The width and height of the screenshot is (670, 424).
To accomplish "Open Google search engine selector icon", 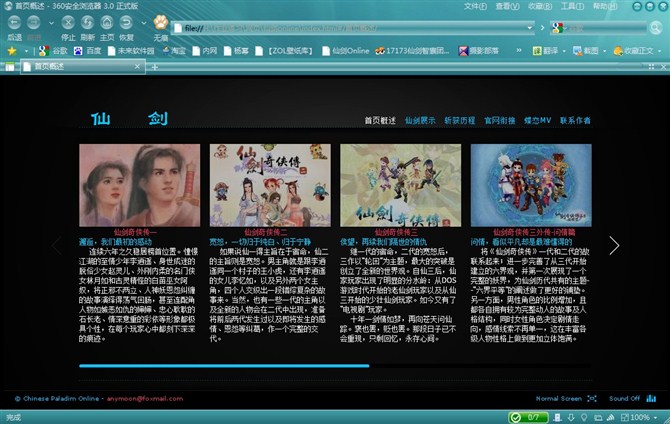I will point(557,28).
